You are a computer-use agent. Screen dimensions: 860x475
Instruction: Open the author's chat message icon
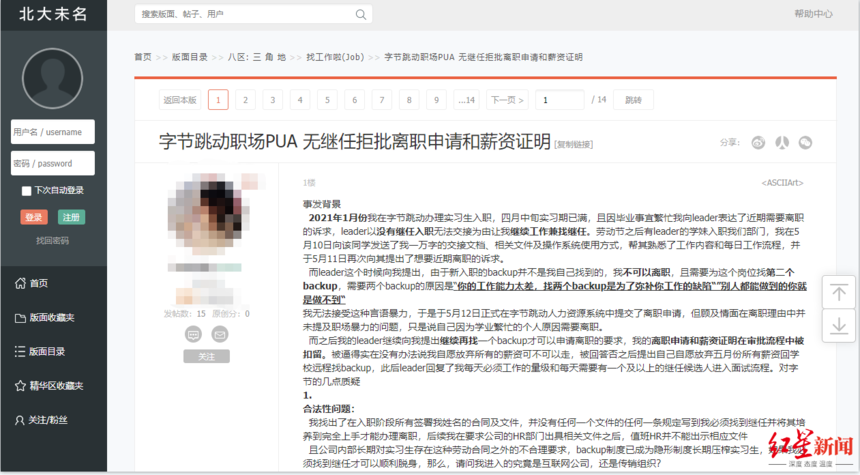[193, 334]
